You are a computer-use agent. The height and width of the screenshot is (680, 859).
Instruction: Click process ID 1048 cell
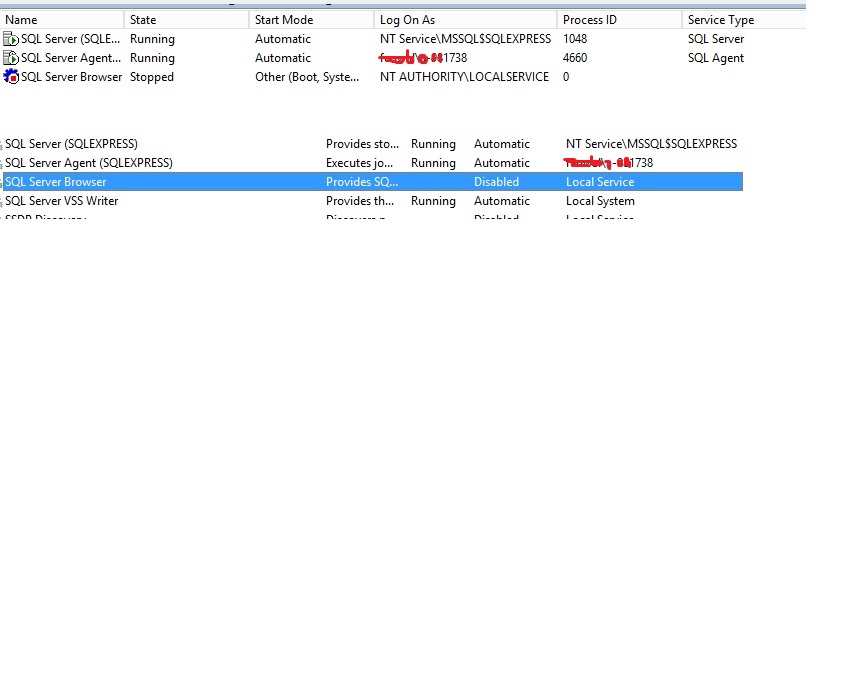point(575,38)
